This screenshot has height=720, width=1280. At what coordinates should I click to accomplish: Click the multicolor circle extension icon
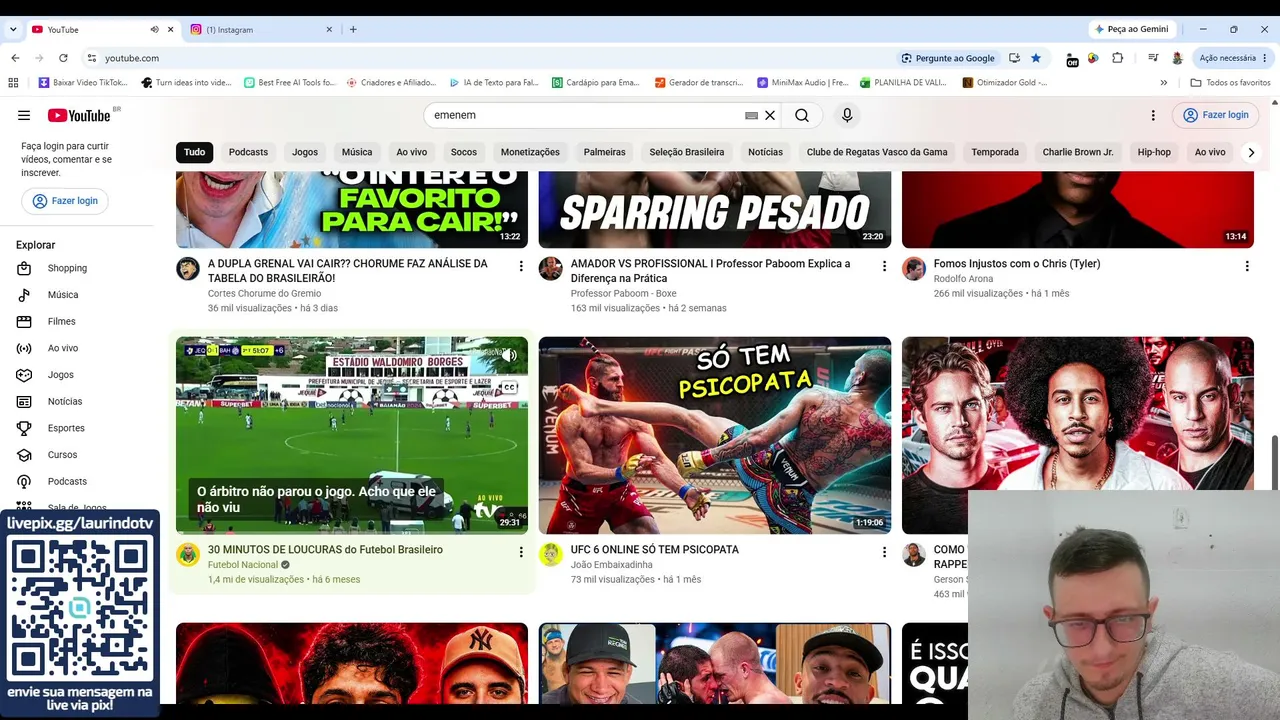[1094, 58]
